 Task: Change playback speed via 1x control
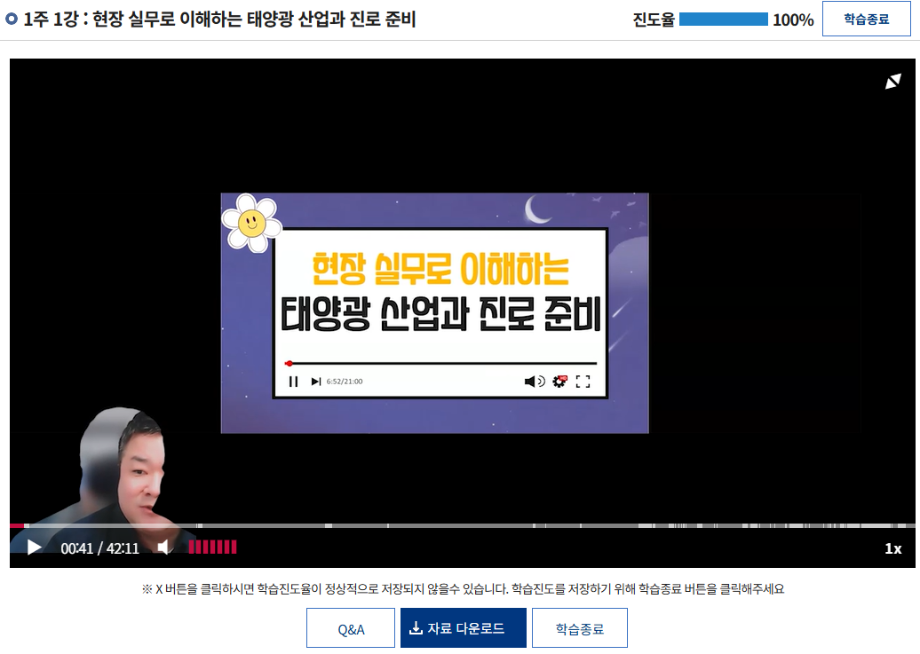tap(893, 548)
